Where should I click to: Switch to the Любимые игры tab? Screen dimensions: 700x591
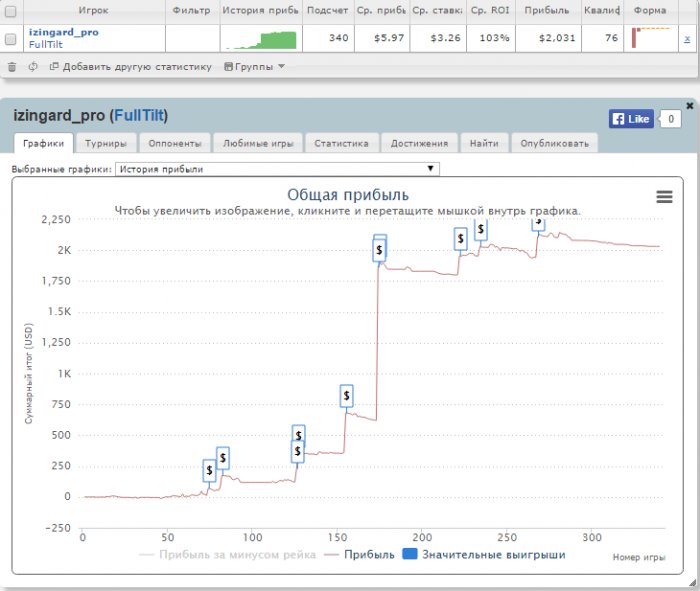(x=258, y=143)
